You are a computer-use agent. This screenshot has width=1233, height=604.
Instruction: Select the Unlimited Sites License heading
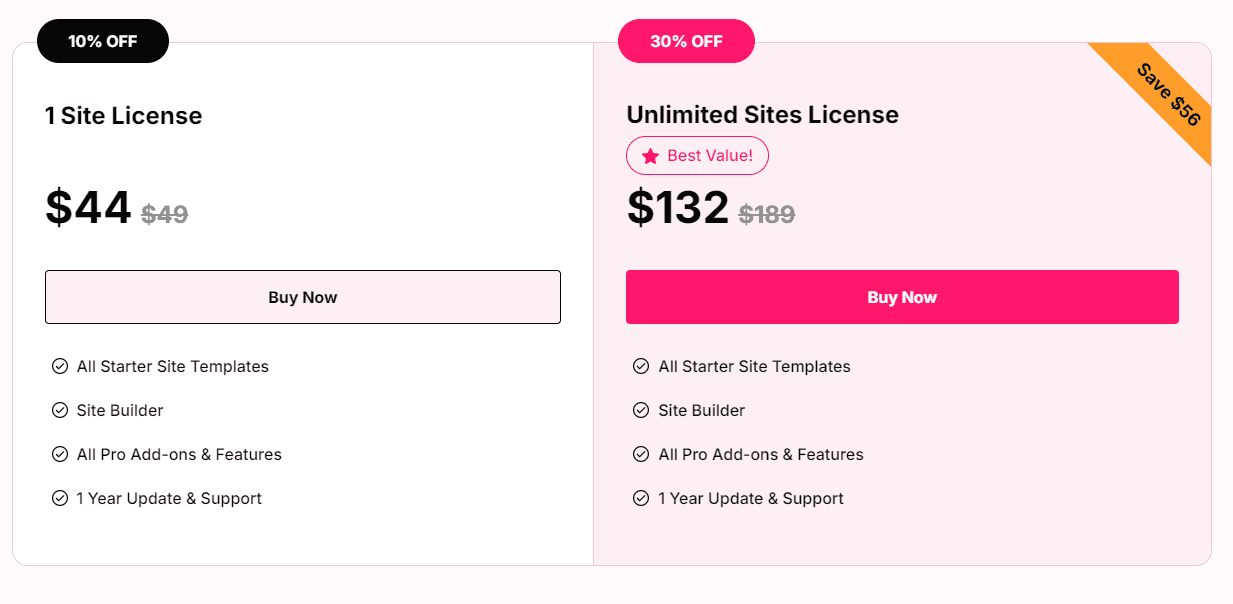(x=762, y=115)
